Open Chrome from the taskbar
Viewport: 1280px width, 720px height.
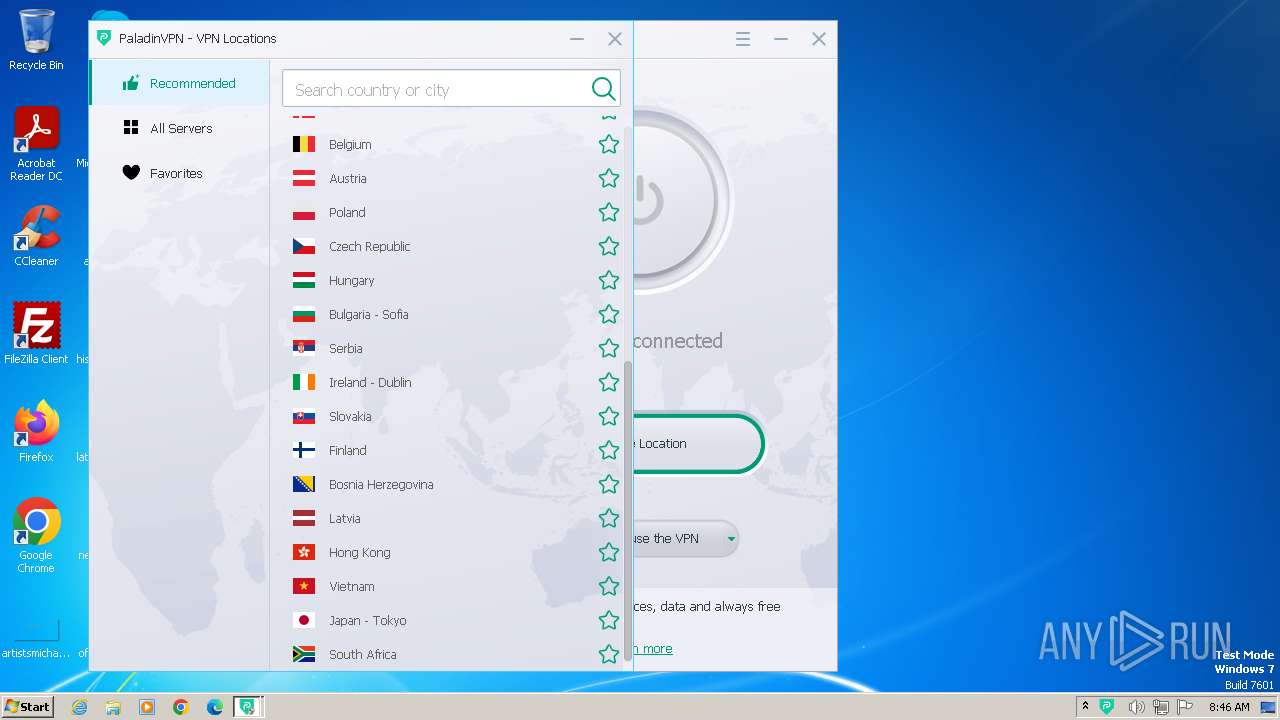(180, 707)
